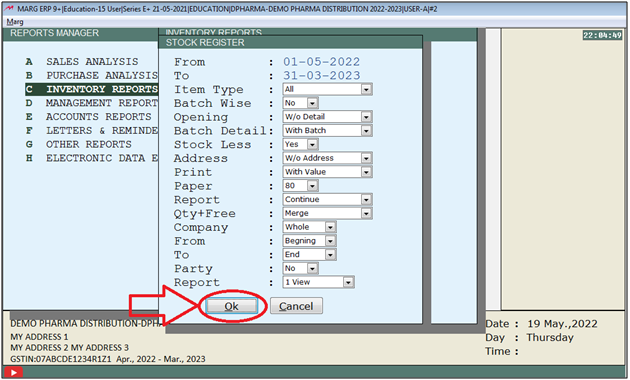Expand the Report dropdown showing 1 View
The image size is (630, 380).
point(319,282)
